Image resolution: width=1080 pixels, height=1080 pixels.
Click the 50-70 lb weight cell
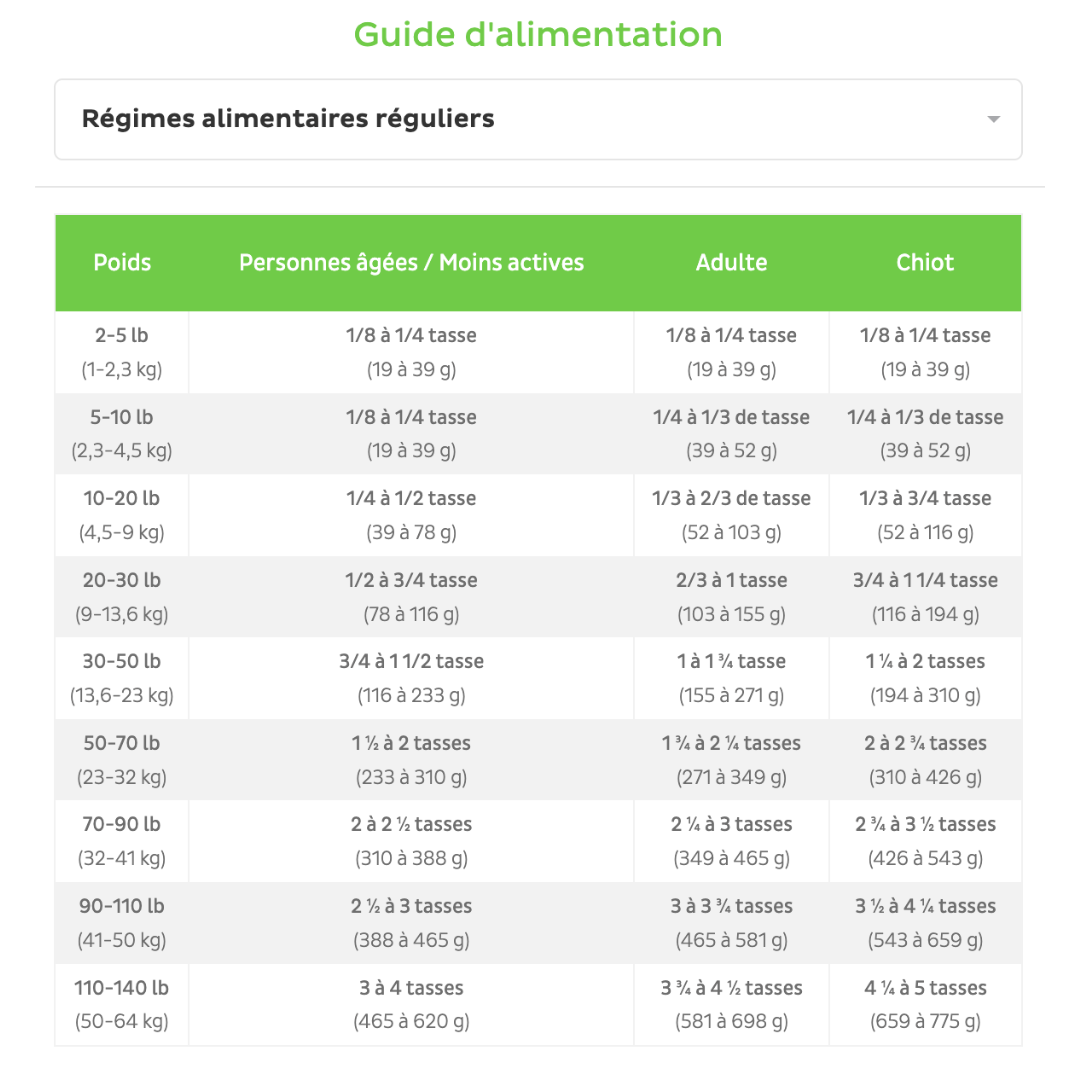(122, 760)
